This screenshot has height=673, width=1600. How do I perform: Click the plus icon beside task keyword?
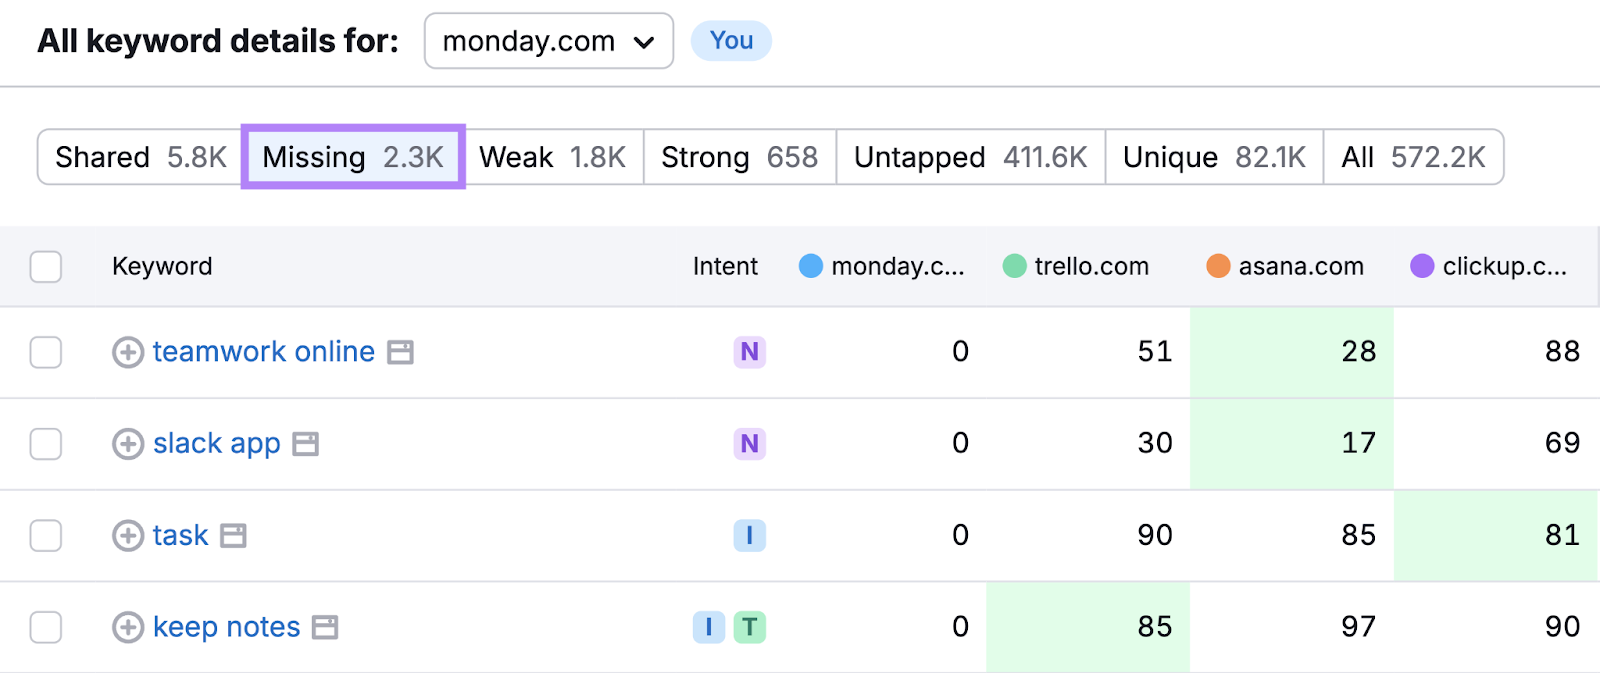click(x=127, y=536)
